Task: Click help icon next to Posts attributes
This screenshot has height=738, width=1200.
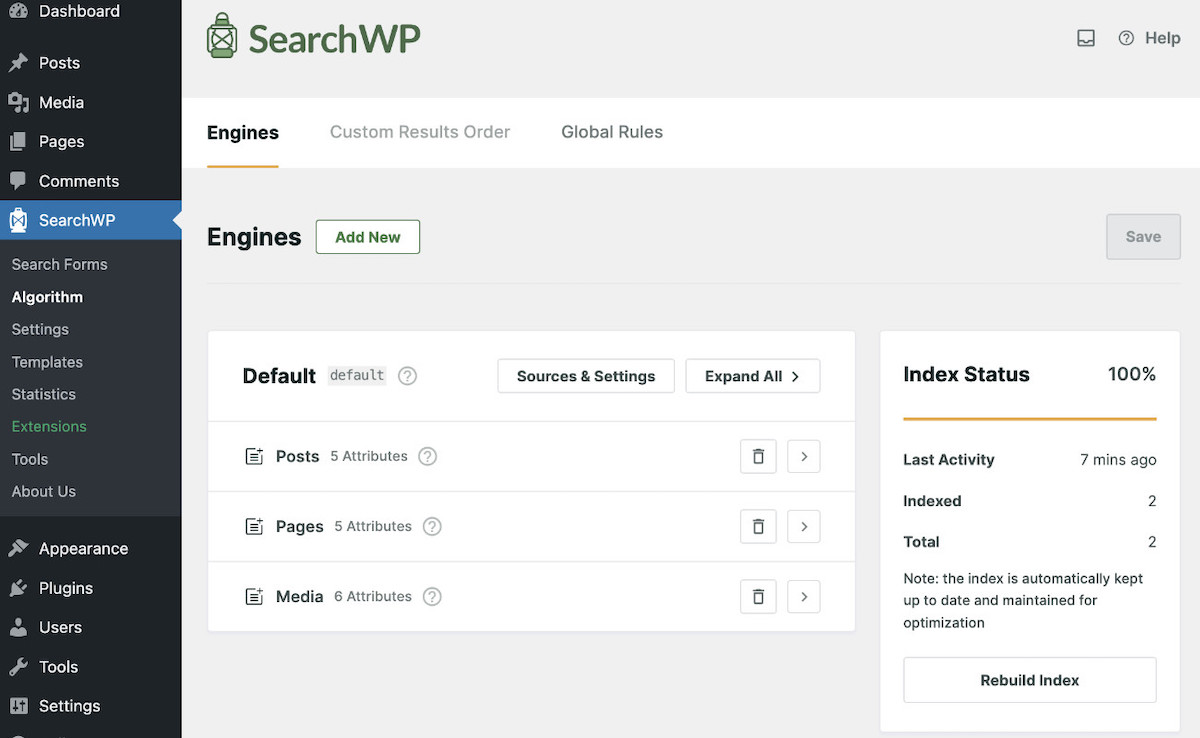Action: 427,456
